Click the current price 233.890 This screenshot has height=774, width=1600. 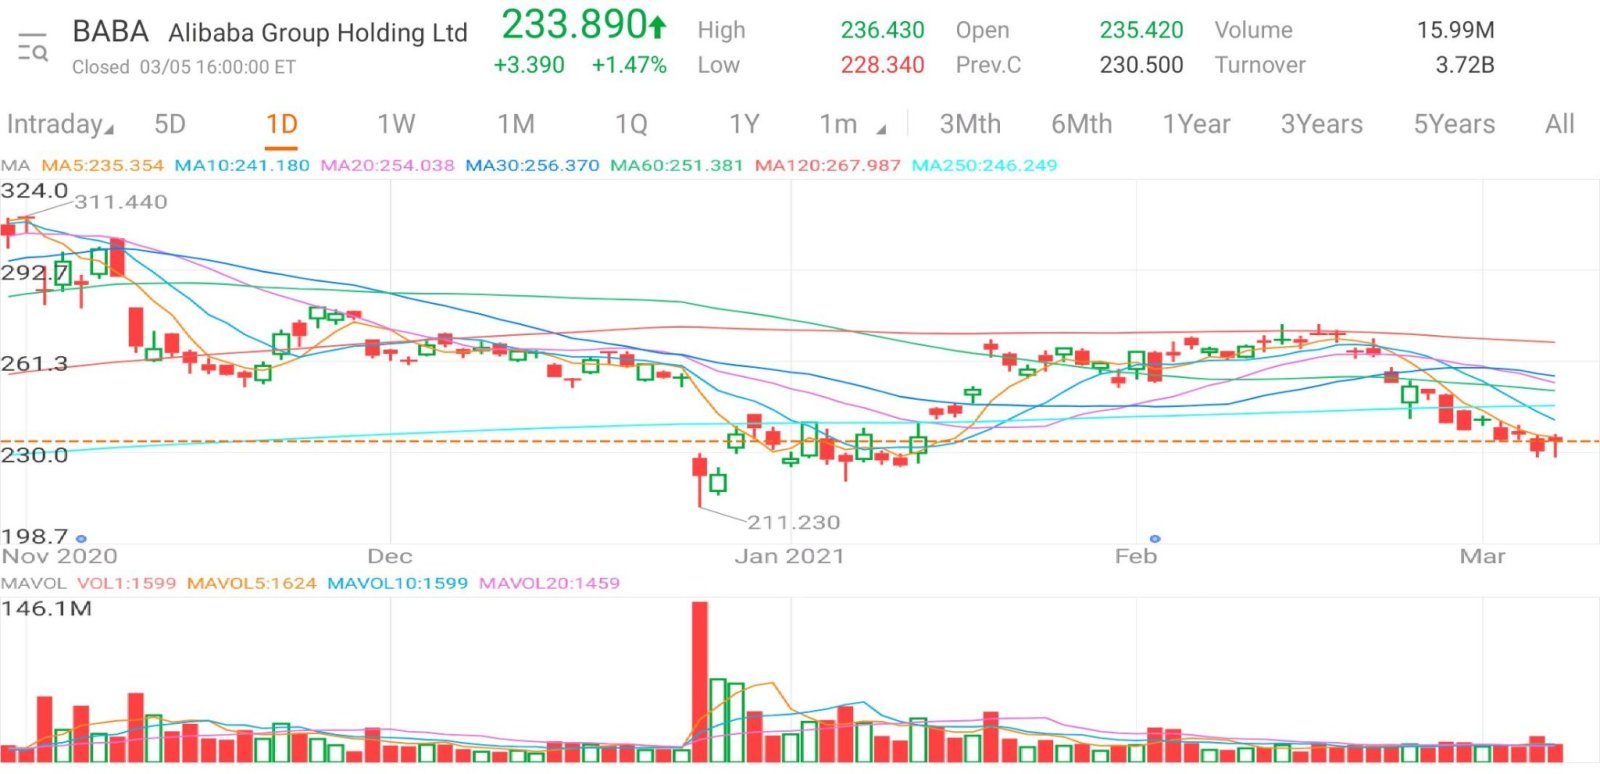[574, 25]
